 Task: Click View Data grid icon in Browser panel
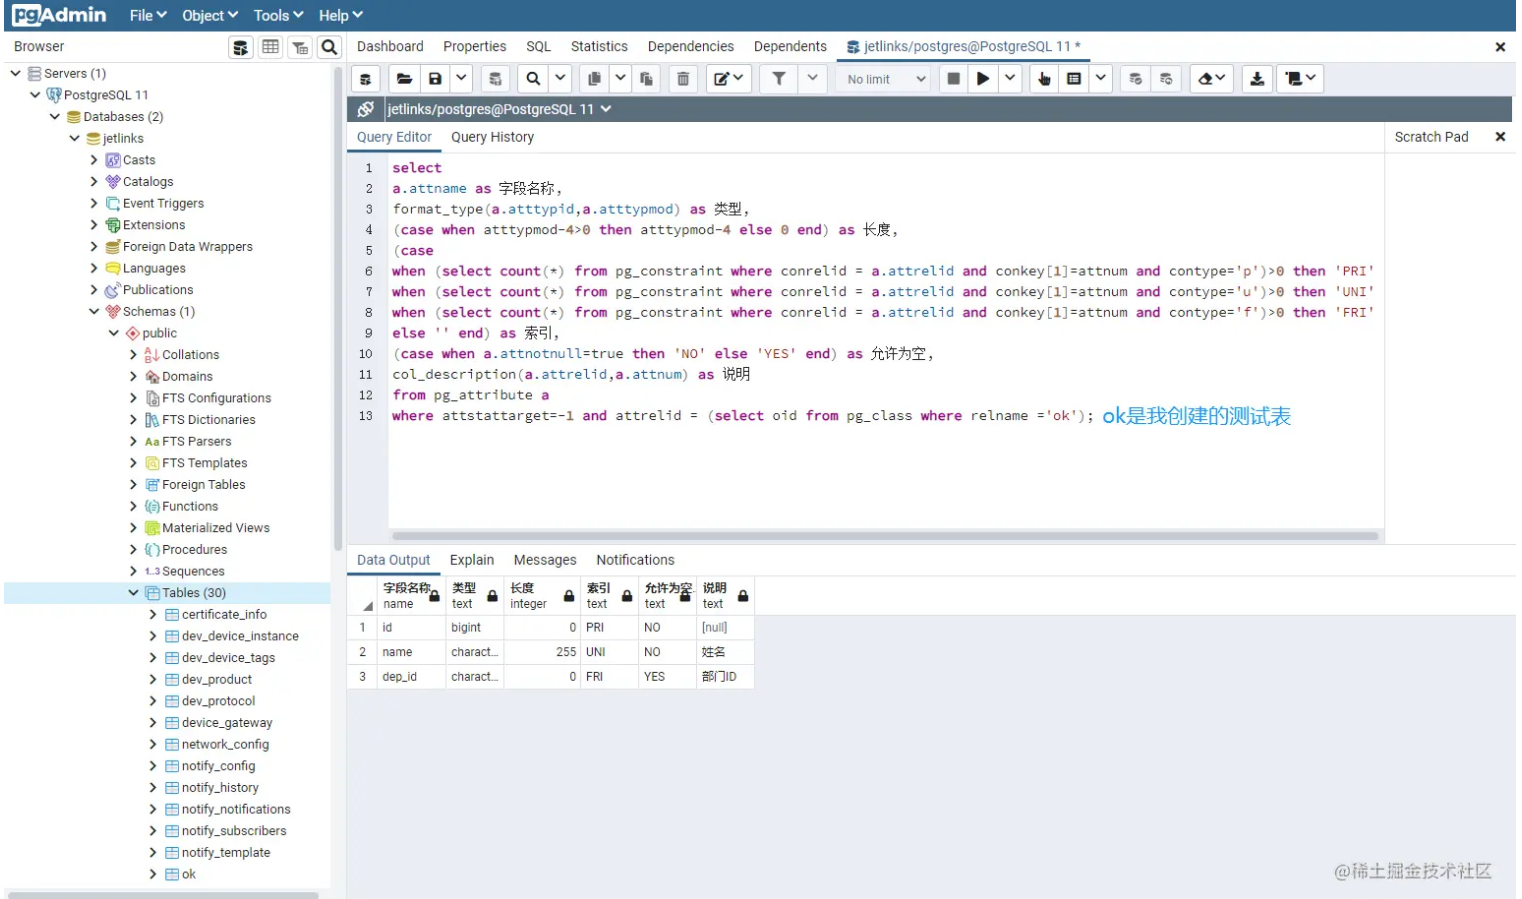coord(270,47)
